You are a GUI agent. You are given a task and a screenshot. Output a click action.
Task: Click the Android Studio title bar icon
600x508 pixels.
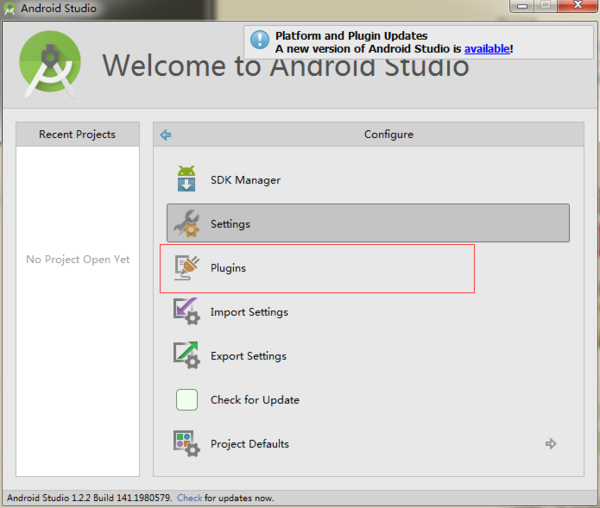coord(9,8)
